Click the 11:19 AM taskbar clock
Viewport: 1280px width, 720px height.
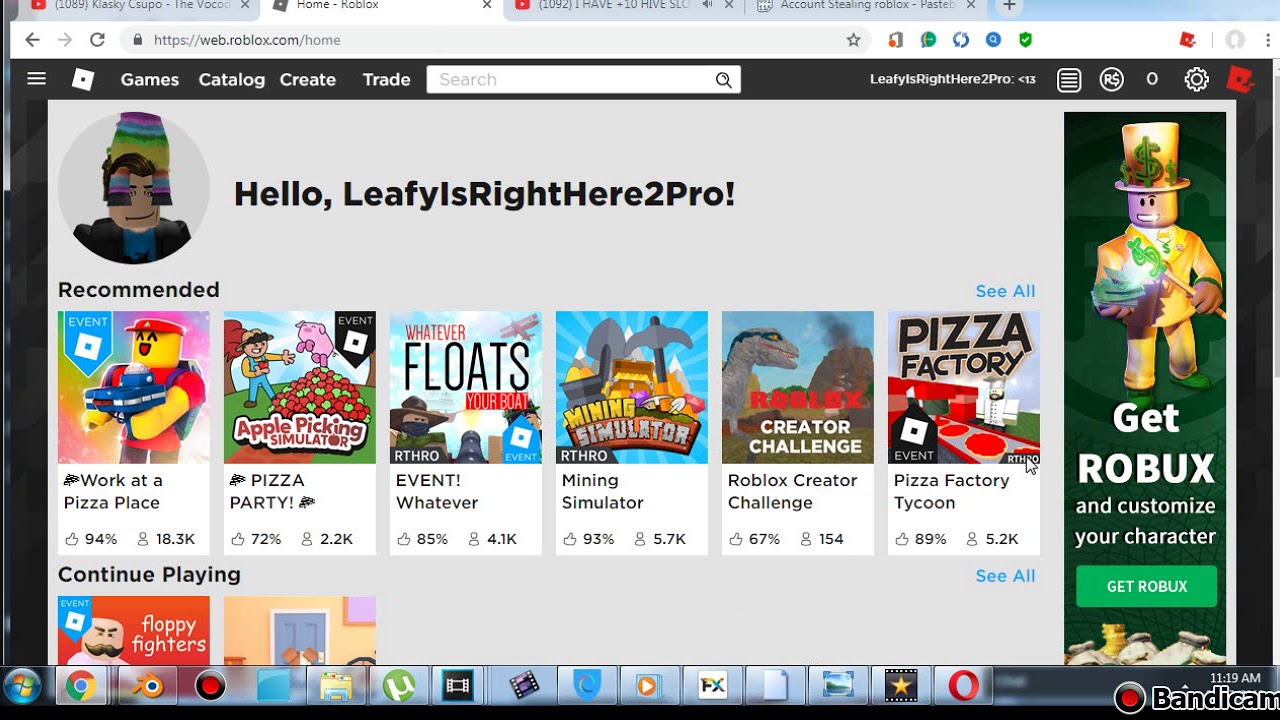coord(1235,678)
